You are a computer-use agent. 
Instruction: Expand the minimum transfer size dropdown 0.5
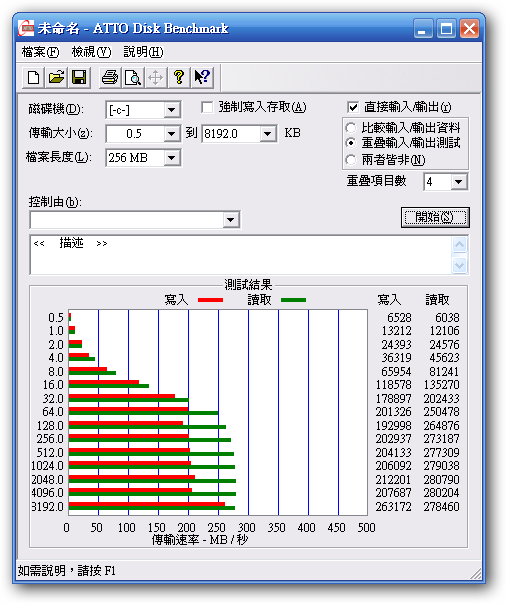pyautogui.click(x=171, y=134)
